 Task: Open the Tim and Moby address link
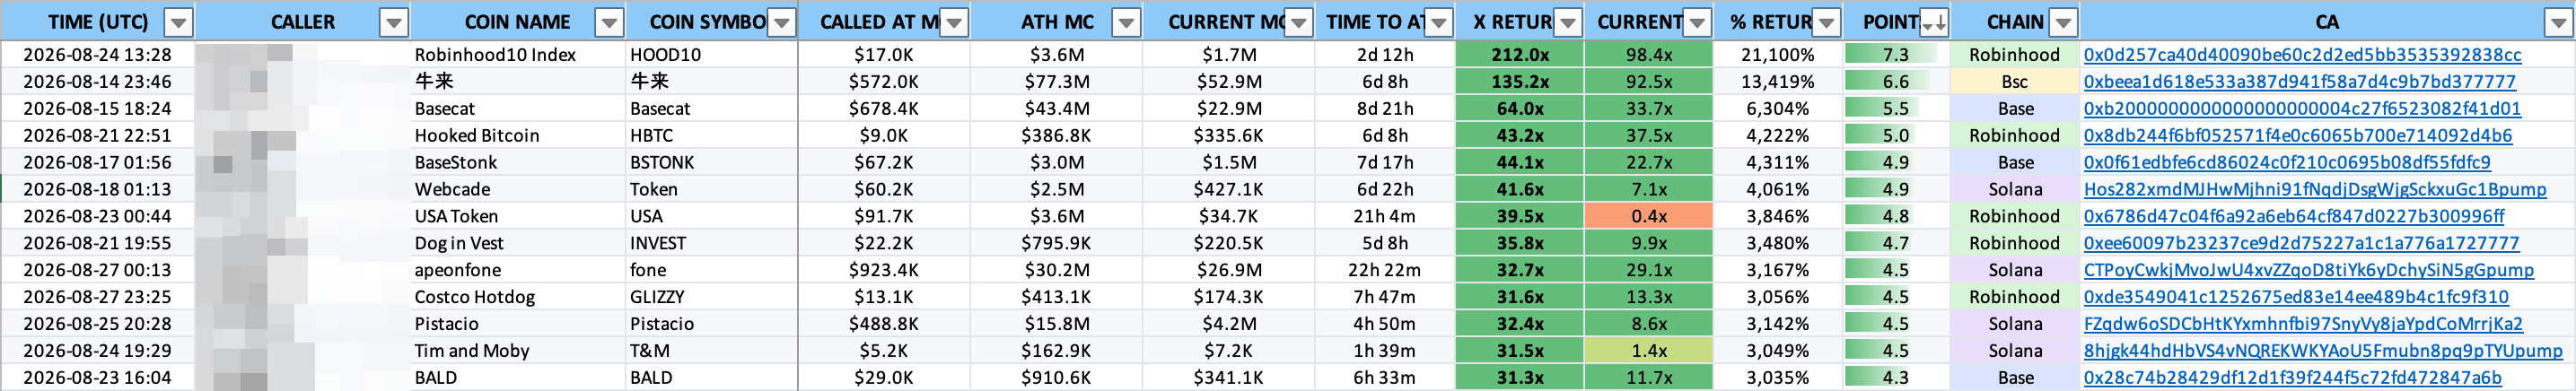coord(2323,352)
